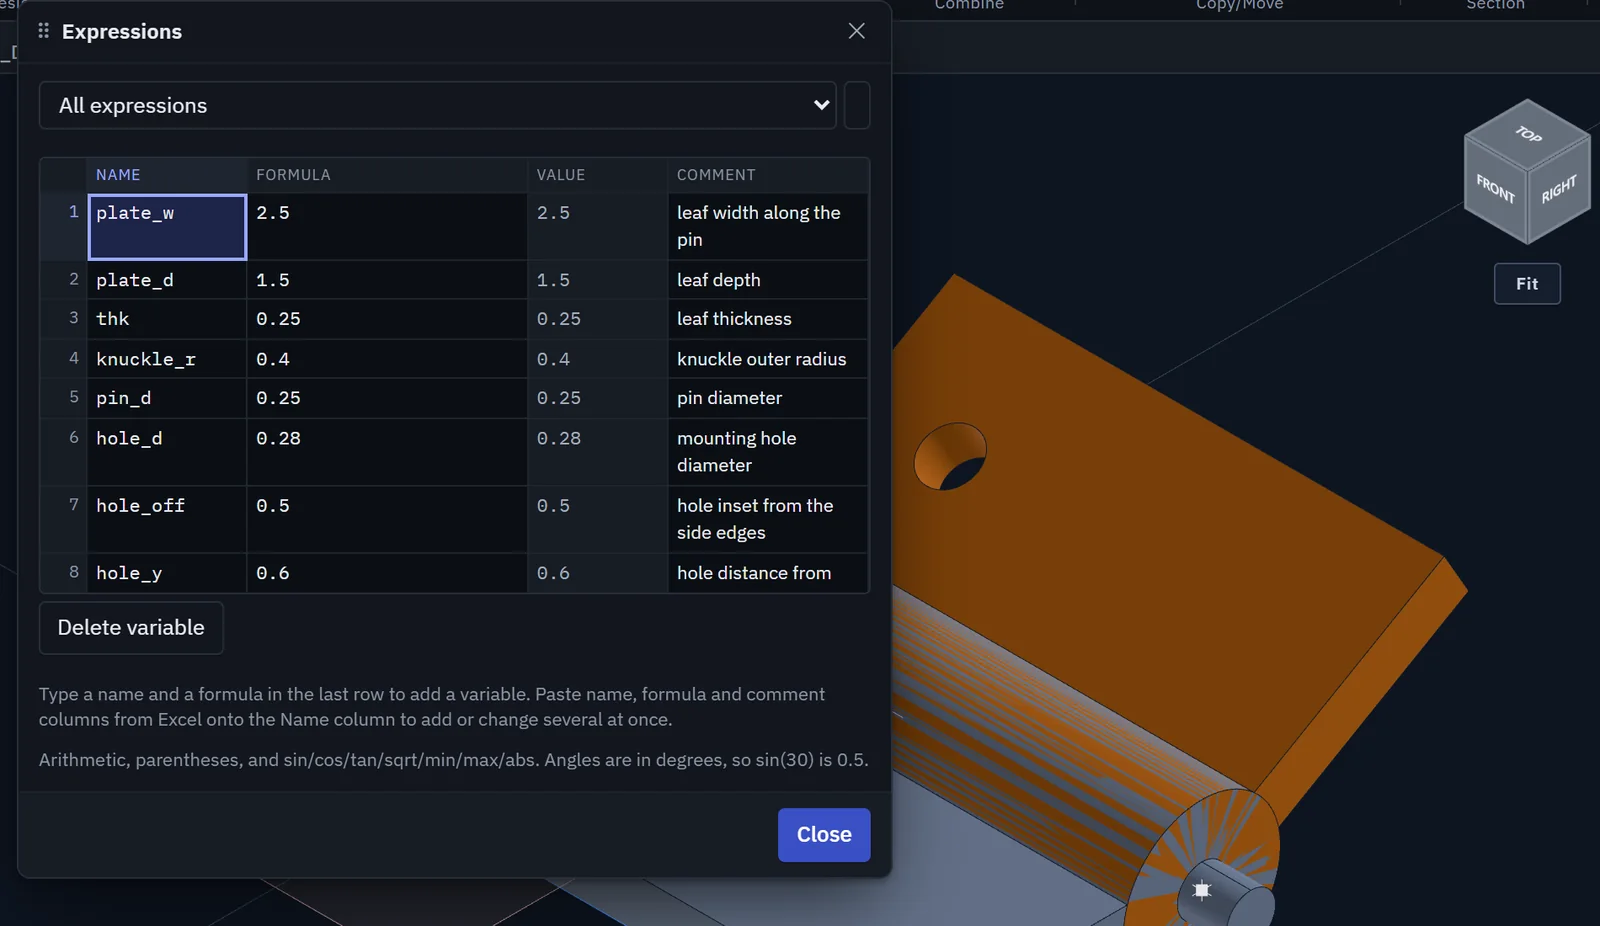Image resolution: width=1600 pixels, height=926 pixels.
Task: Click the blue Close button
Action: tap(824, 835)
